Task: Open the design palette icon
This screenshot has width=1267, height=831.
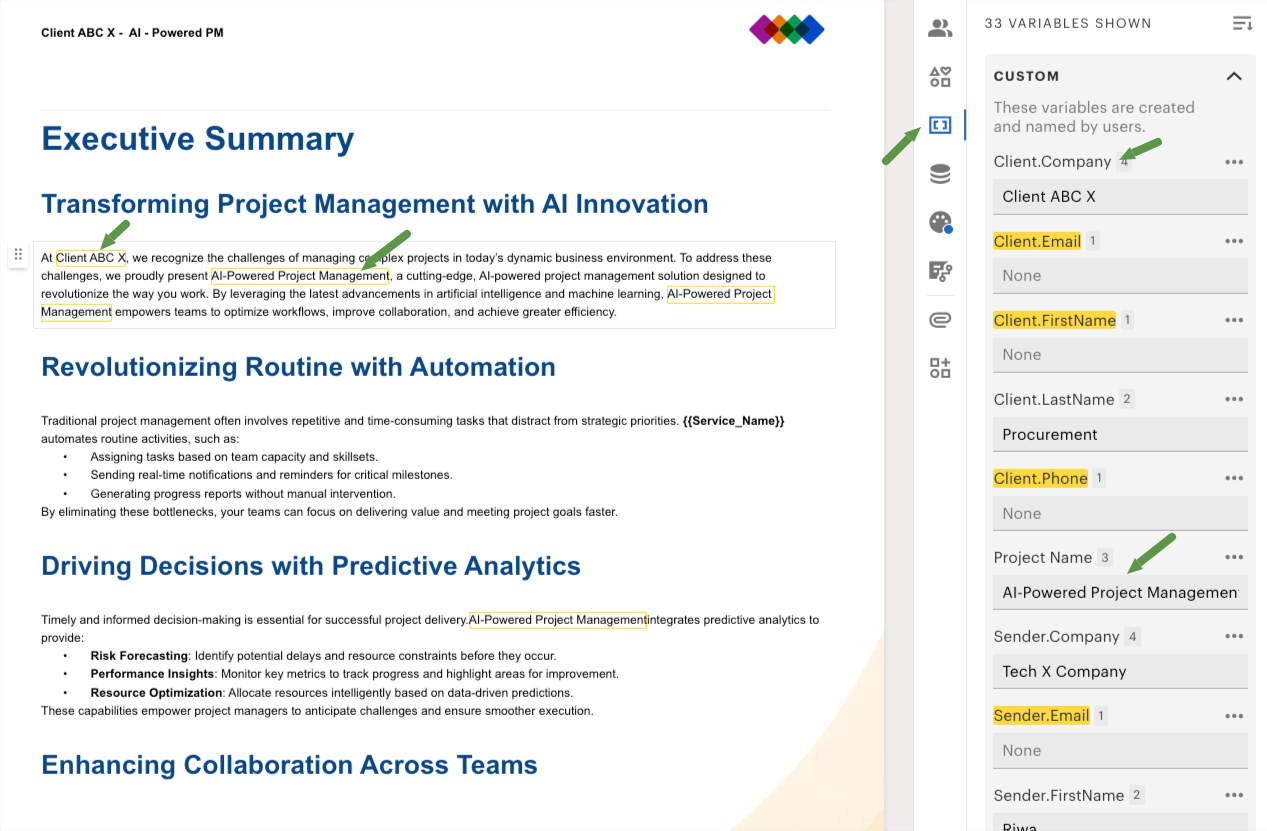Action: tap(940, 222)
